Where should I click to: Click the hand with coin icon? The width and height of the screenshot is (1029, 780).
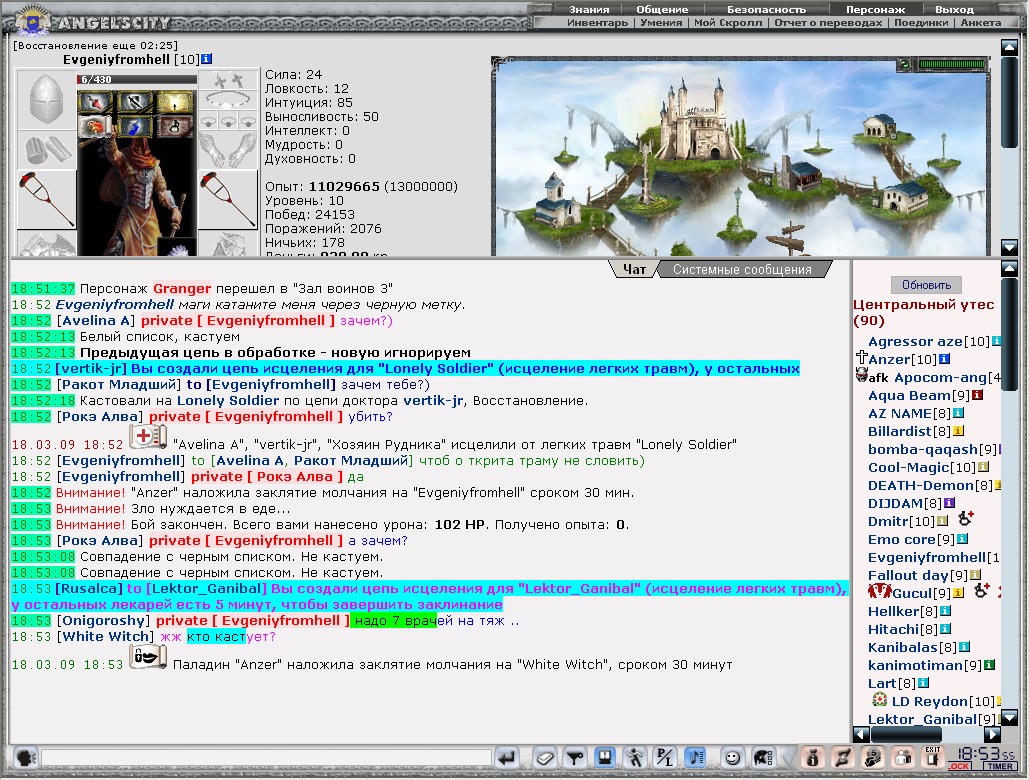point(873,758)
